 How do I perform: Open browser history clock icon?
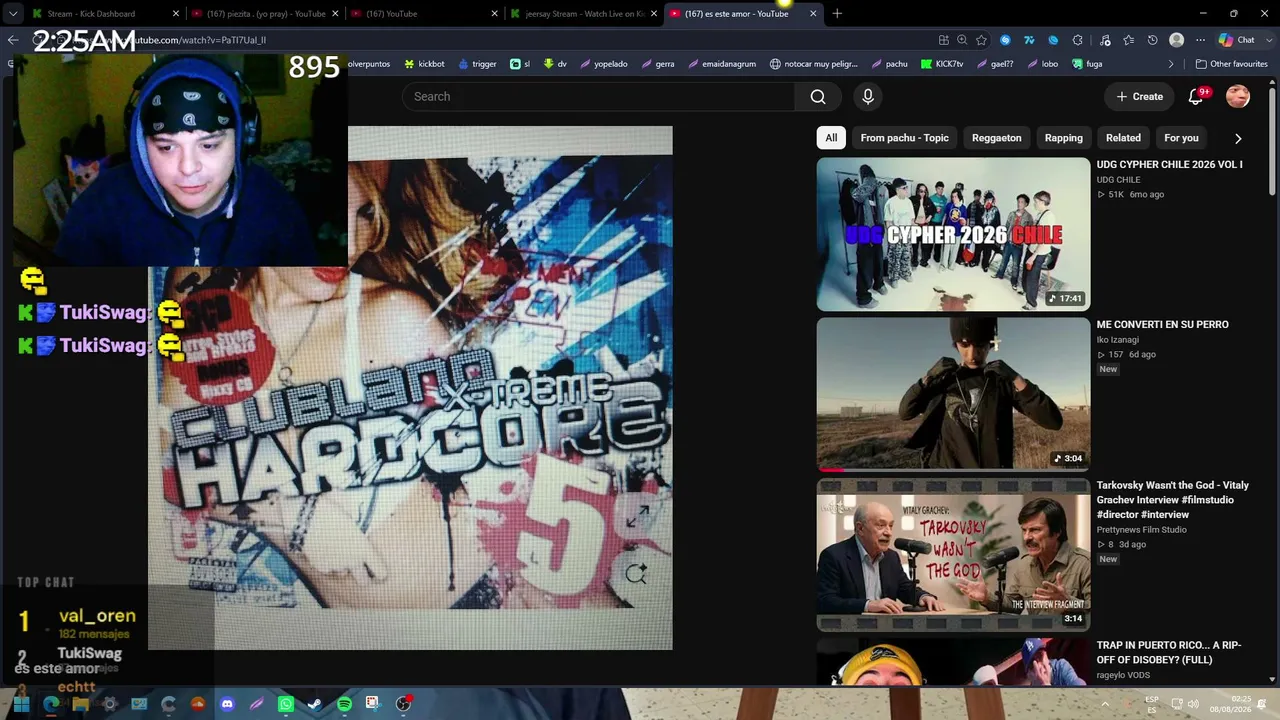tap(1152, 40)
